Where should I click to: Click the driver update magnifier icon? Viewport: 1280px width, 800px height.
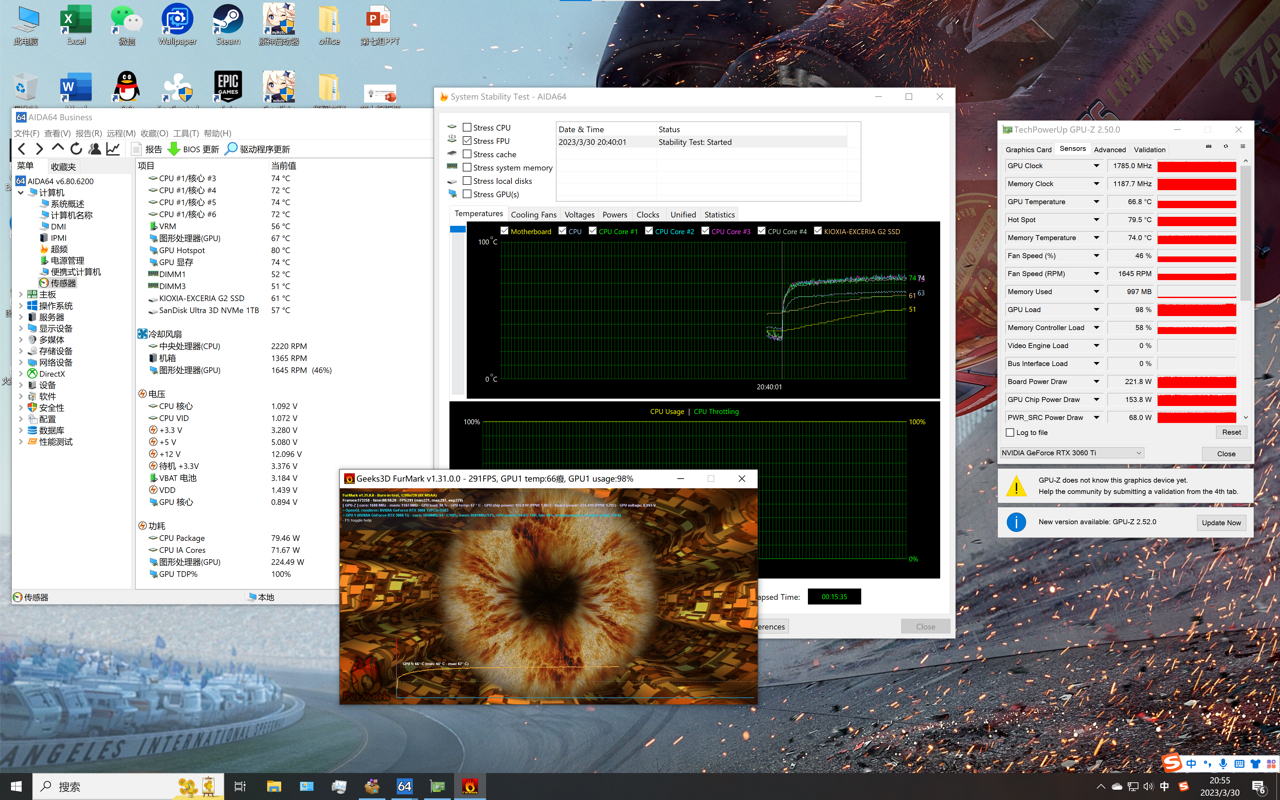tap(231, 149)
